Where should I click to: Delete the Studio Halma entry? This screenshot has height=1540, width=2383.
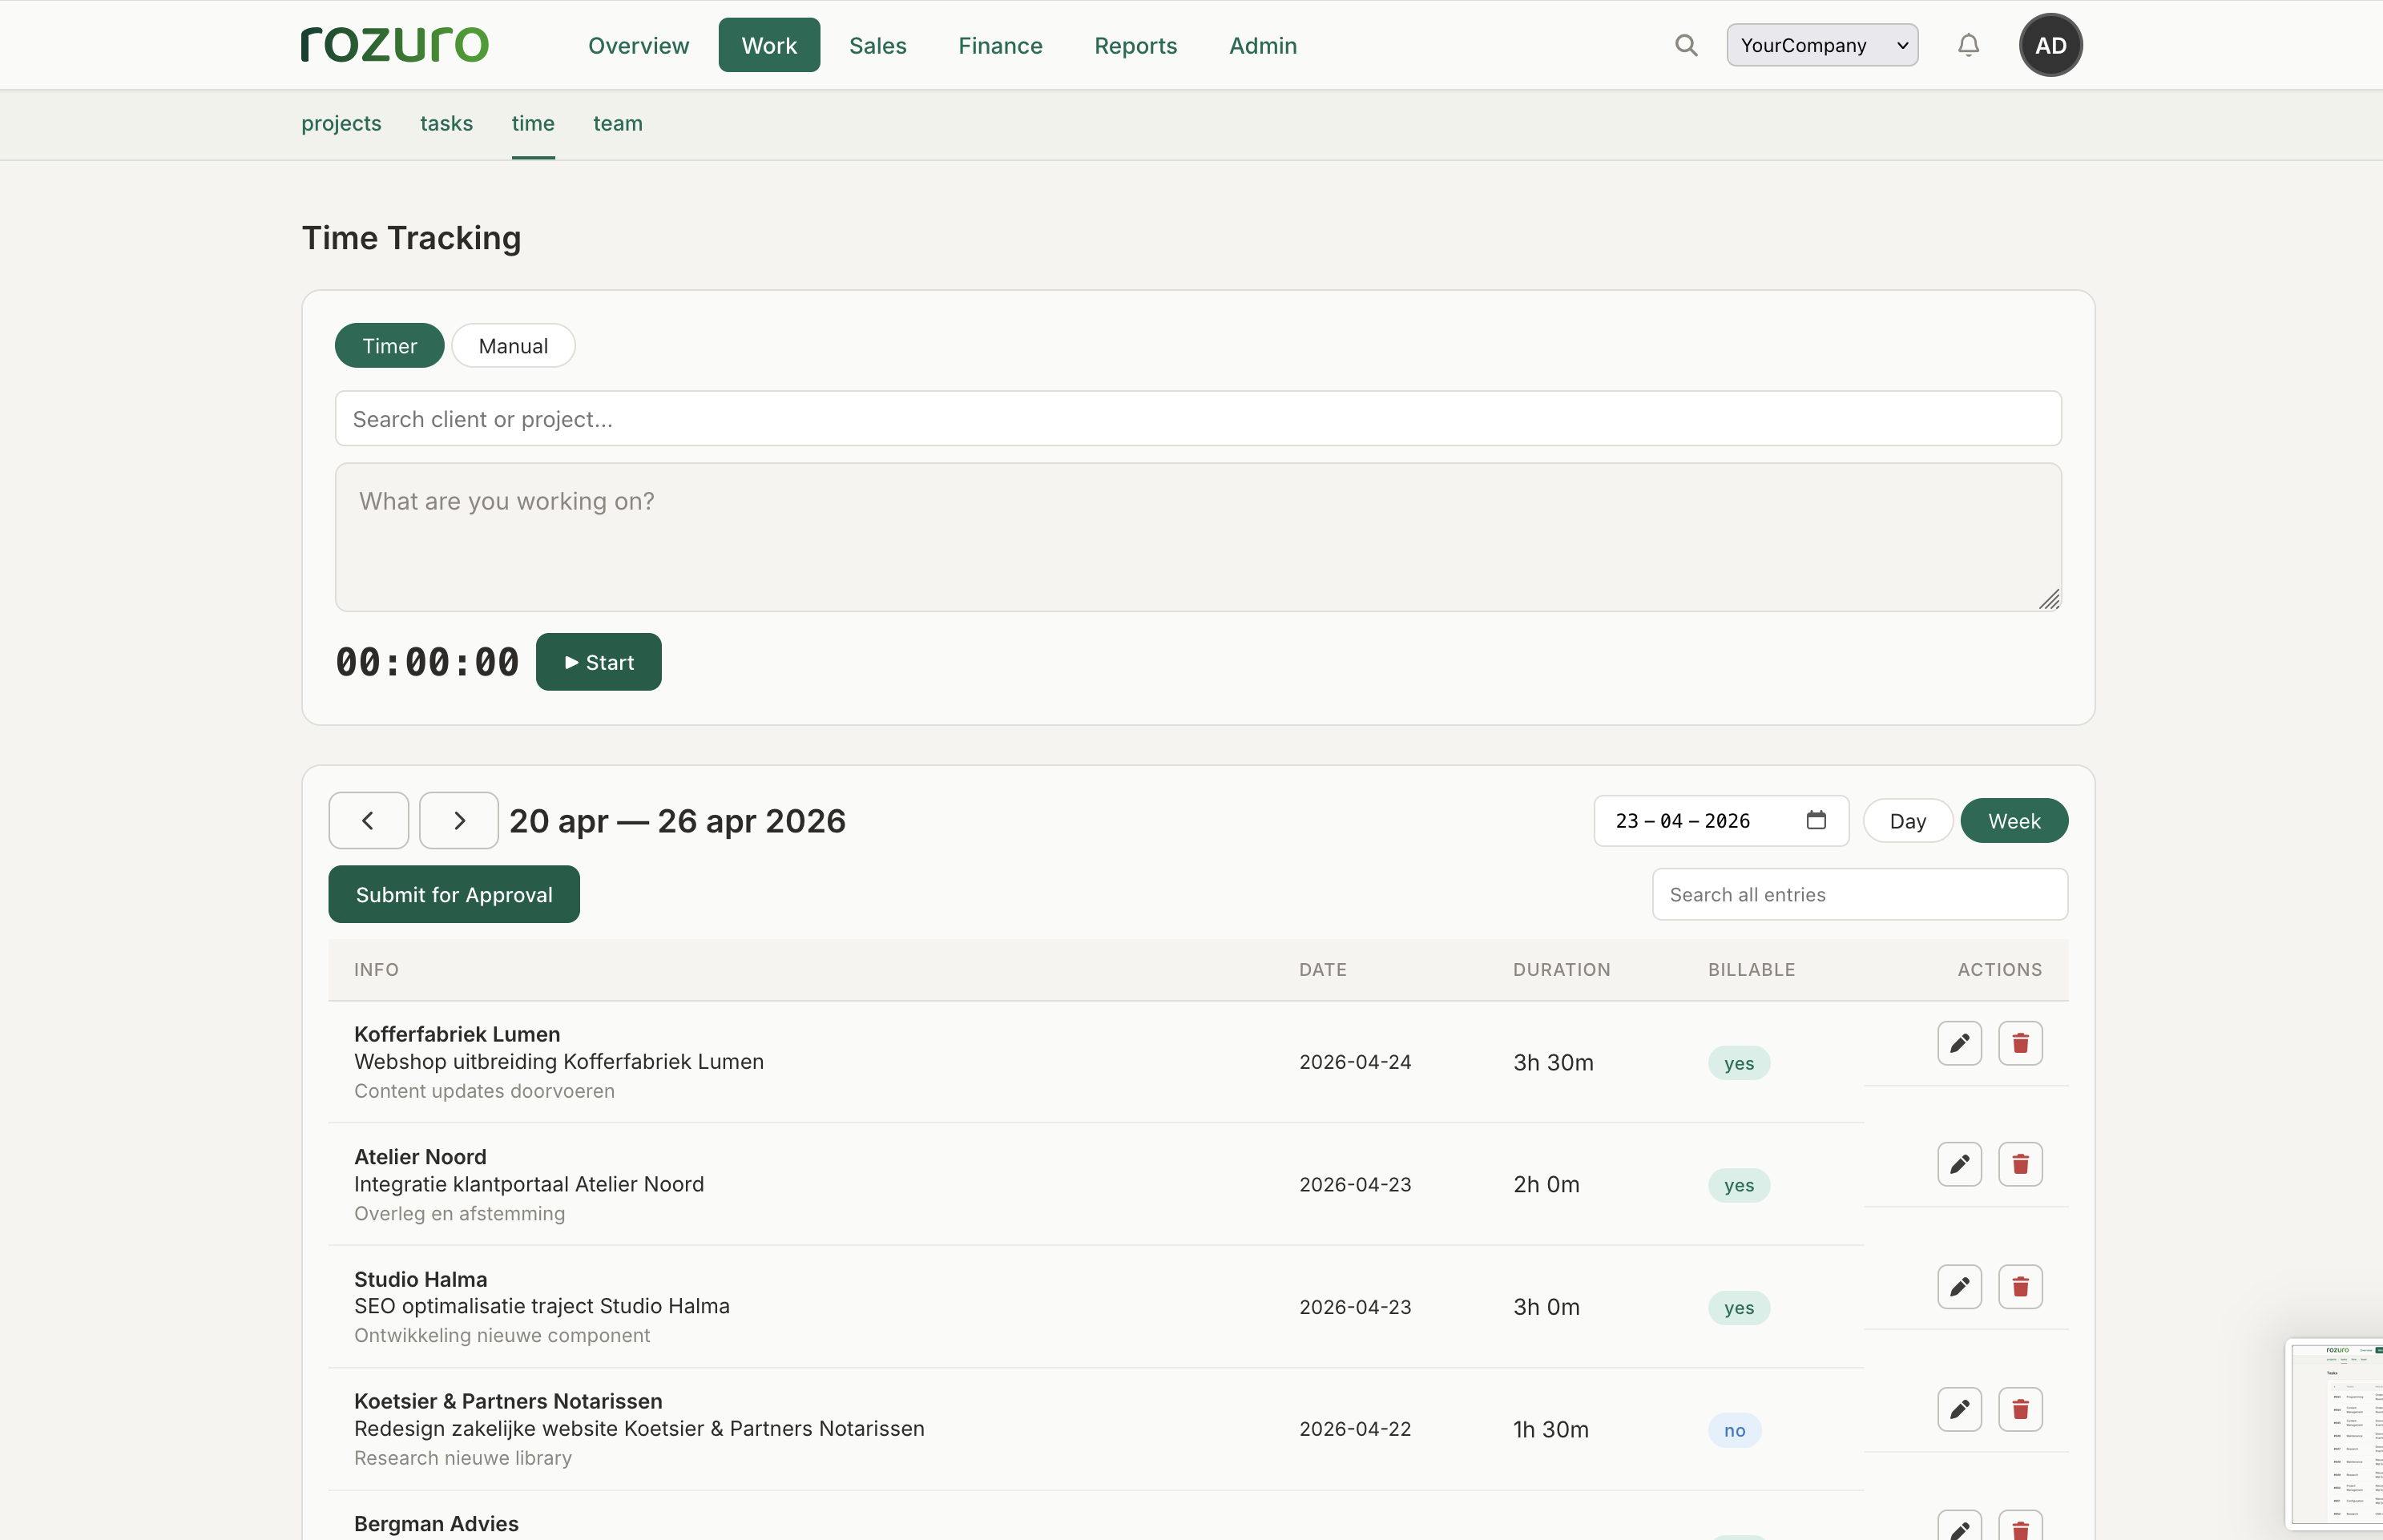tap(2020, 1287)
